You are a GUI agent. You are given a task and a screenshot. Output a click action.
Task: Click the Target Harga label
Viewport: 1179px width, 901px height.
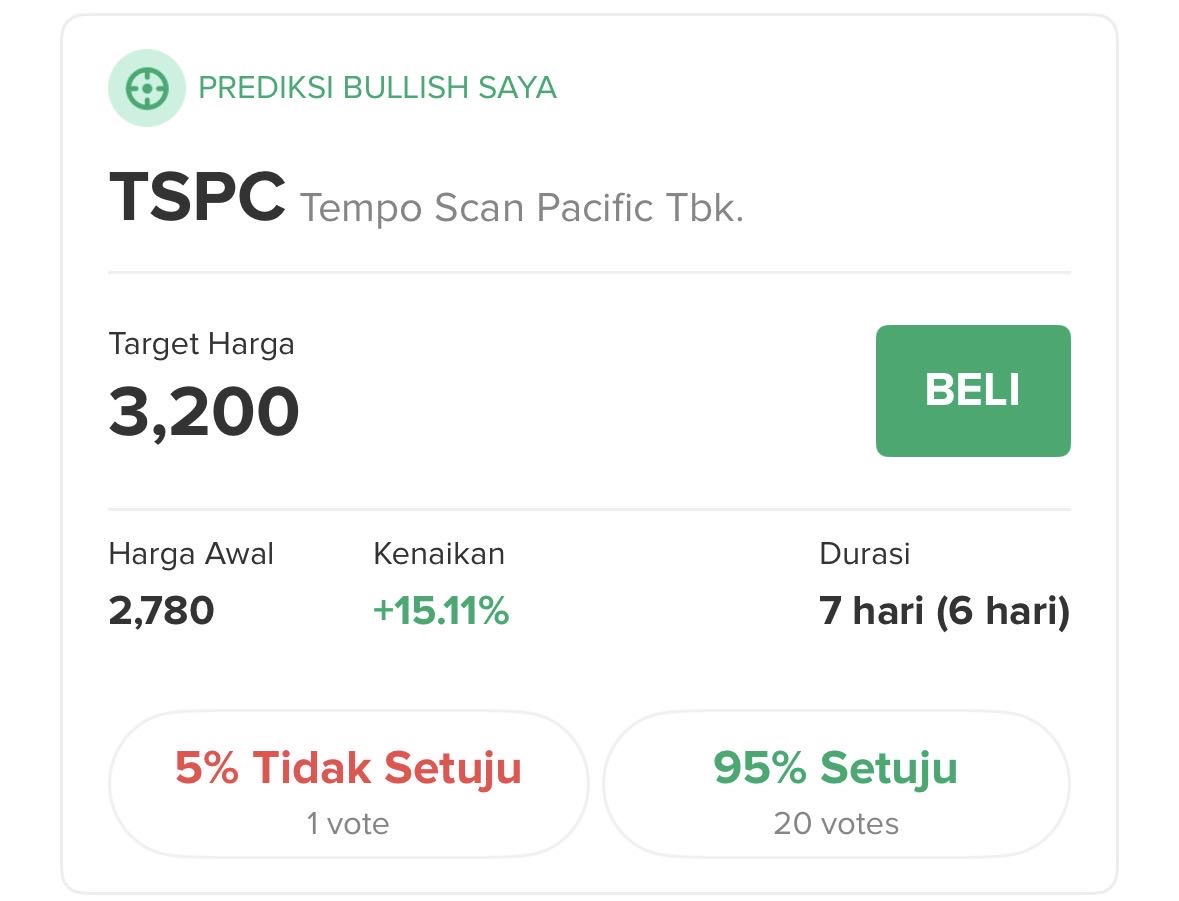(201, 345)
